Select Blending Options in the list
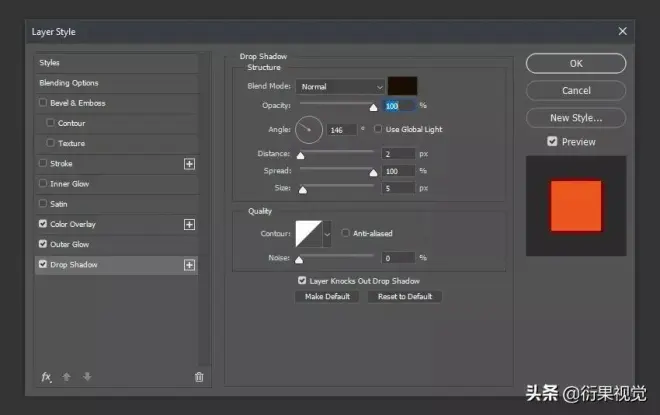Screen dimensions: 660x415 117,83
